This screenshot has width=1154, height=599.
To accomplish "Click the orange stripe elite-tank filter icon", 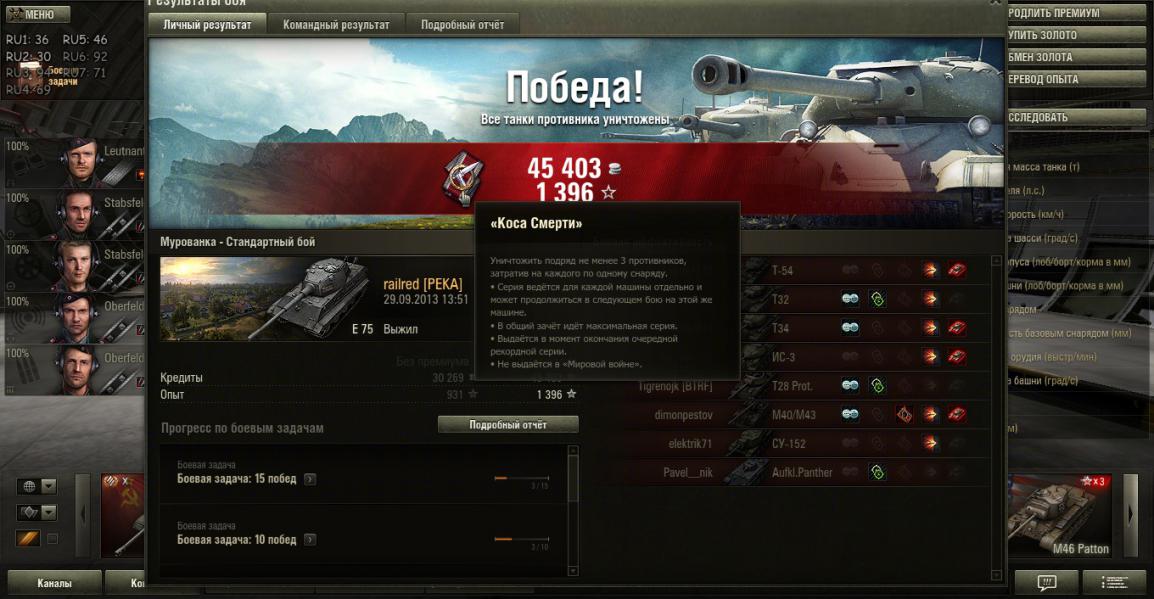I will 28,539.
